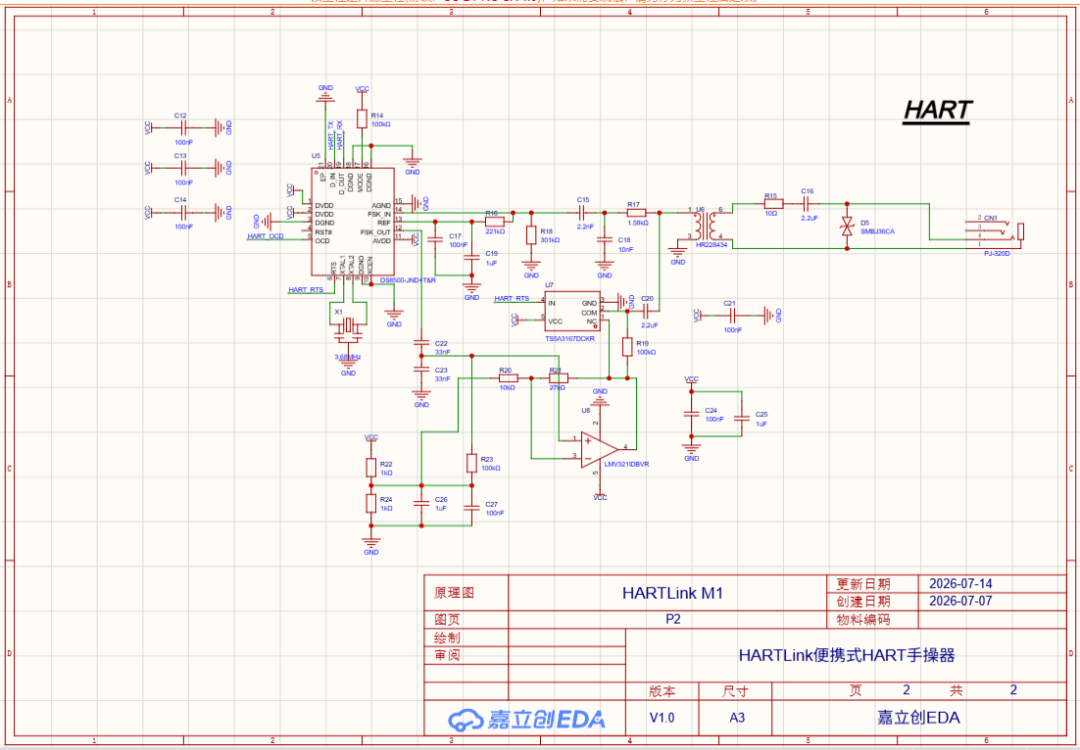
Task: Click the update date 2026-07-14
Action: click(961, 583)
